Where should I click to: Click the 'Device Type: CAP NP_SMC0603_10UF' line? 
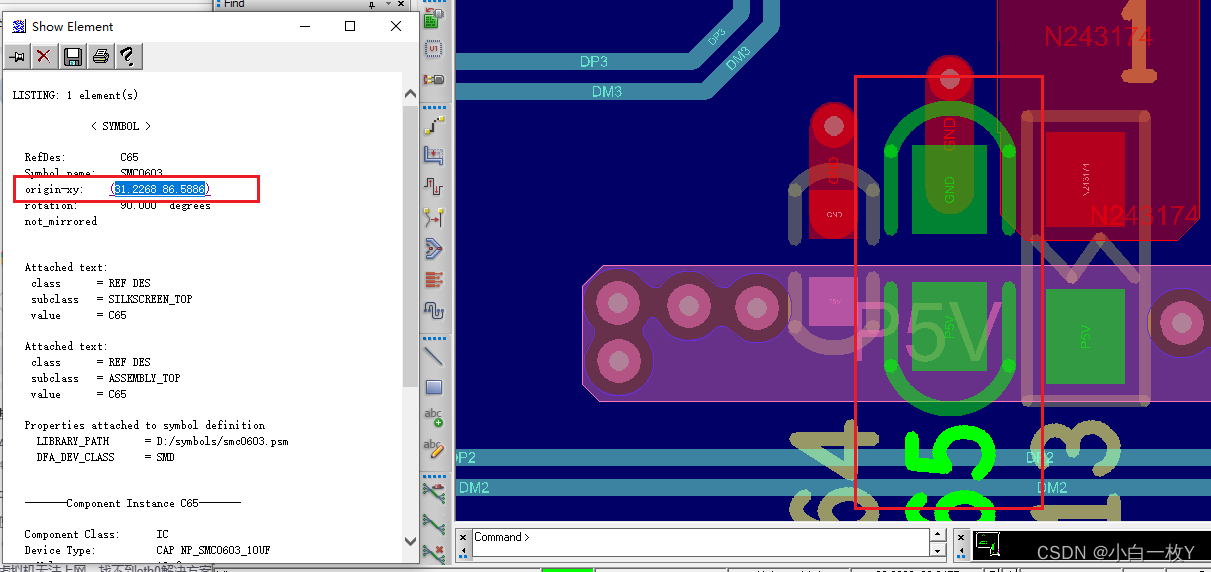coord(147,550)
